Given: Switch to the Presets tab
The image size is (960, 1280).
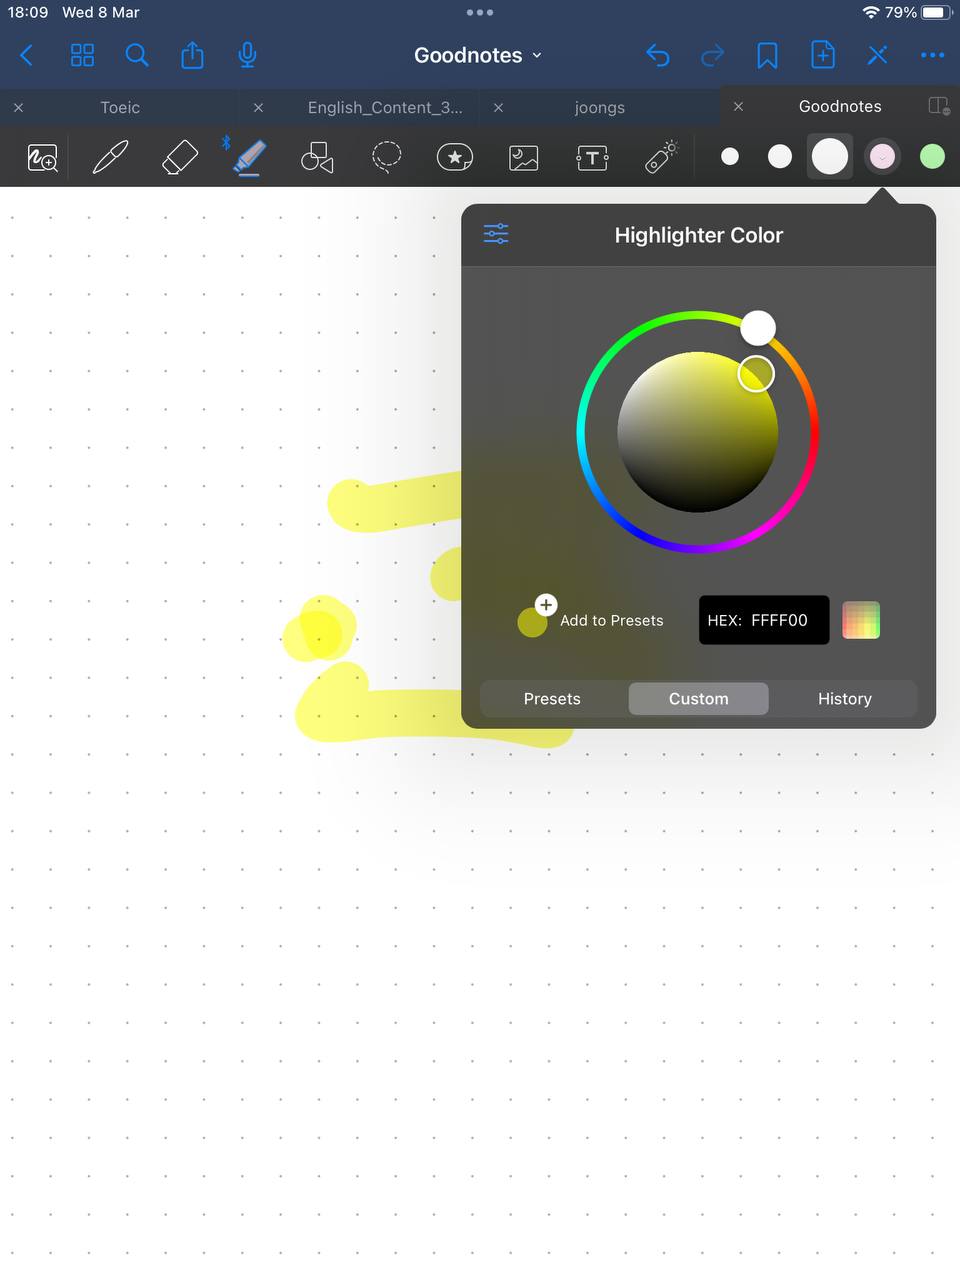Looking at the screenshot, I should [x=552, y=699].
